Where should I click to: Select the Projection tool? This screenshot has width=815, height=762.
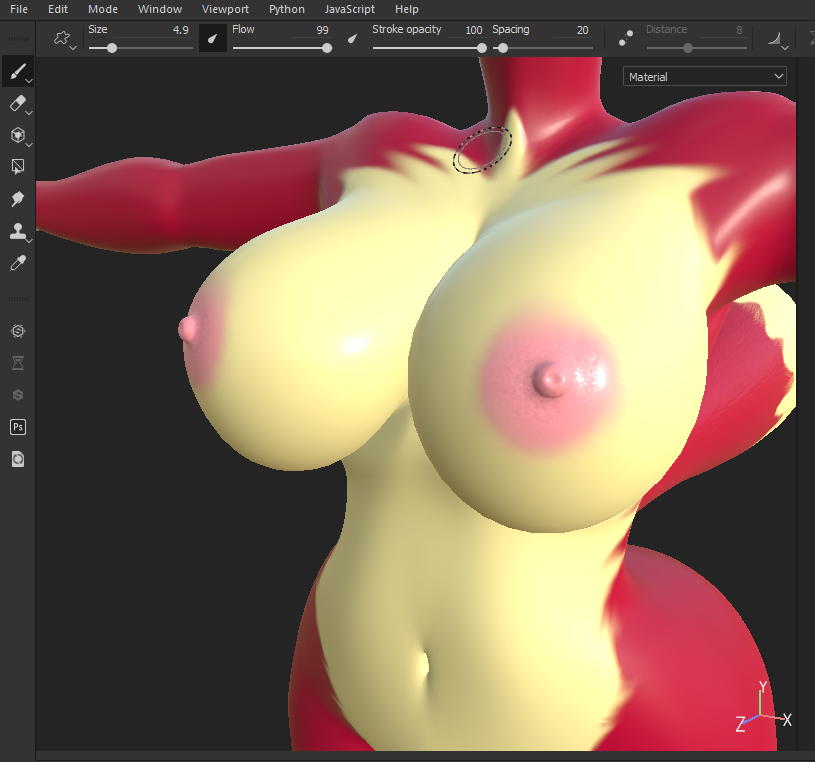click(17, 135)
